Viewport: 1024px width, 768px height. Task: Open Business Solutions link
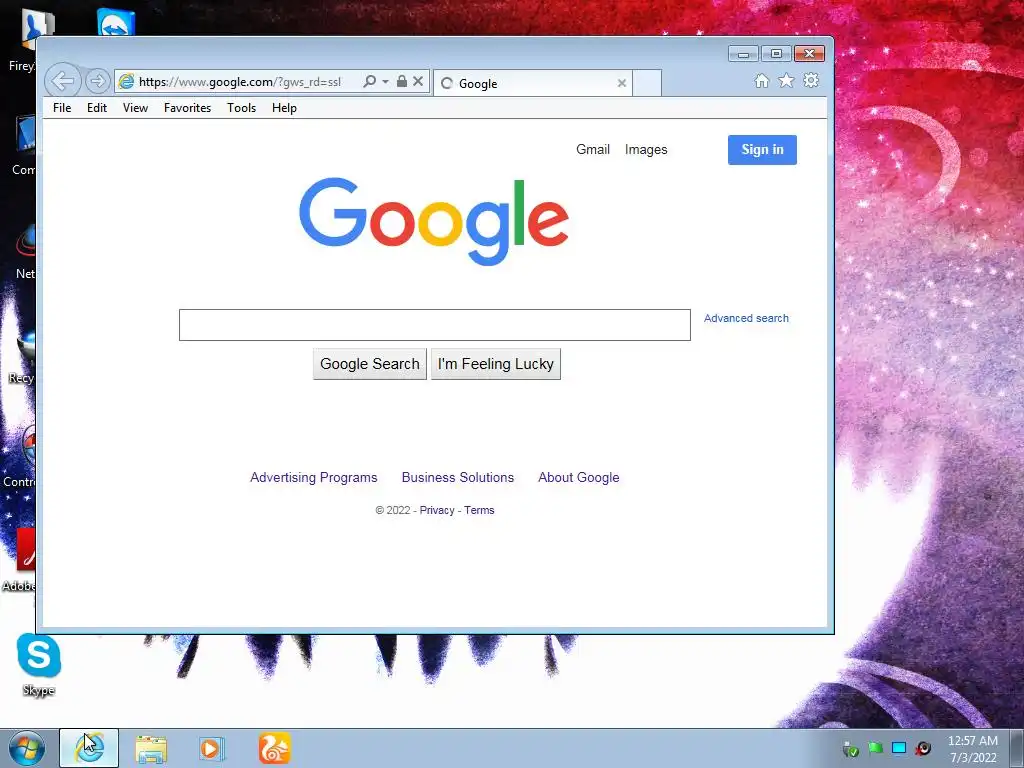[458, 477]
